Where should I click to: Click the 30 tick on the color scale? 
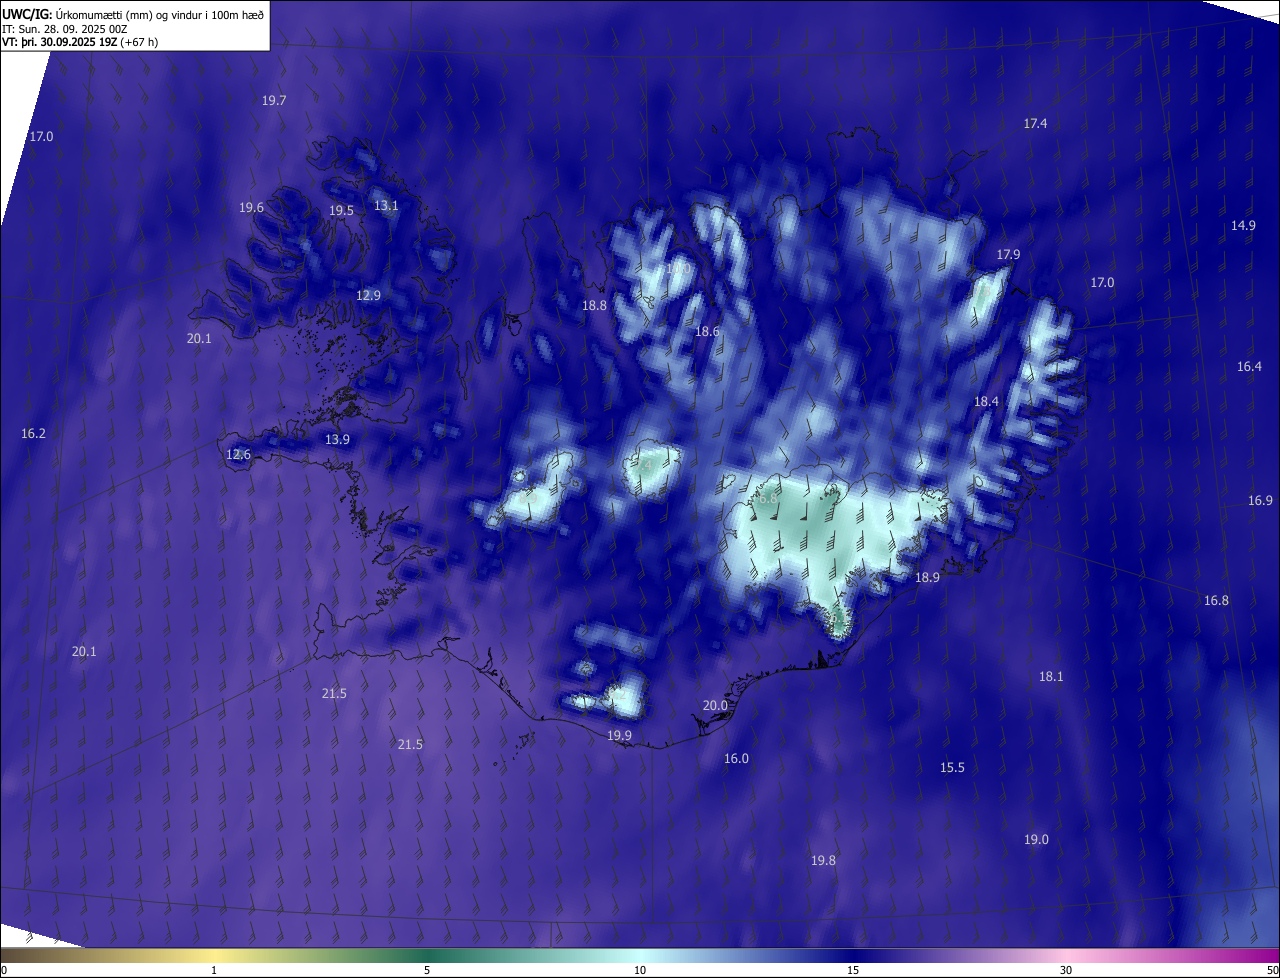[1066, 970]
